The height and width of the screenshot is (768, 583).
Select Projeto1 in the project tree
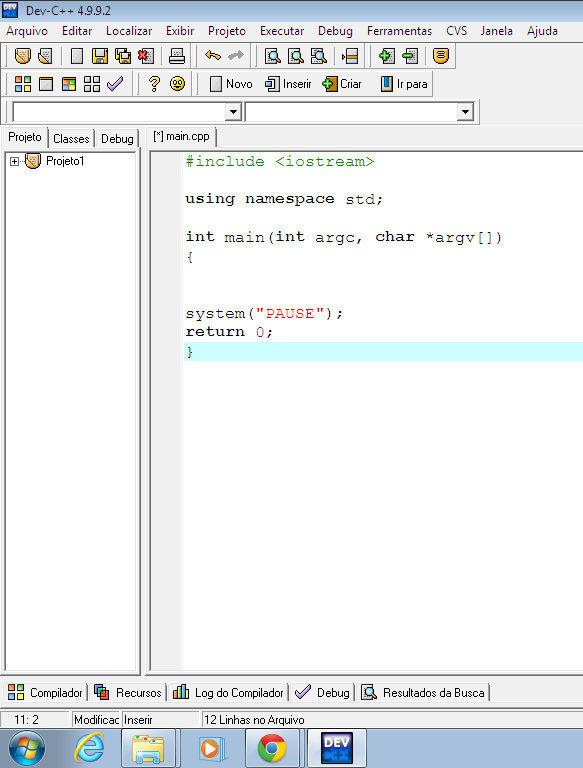[x=65, y=161]
